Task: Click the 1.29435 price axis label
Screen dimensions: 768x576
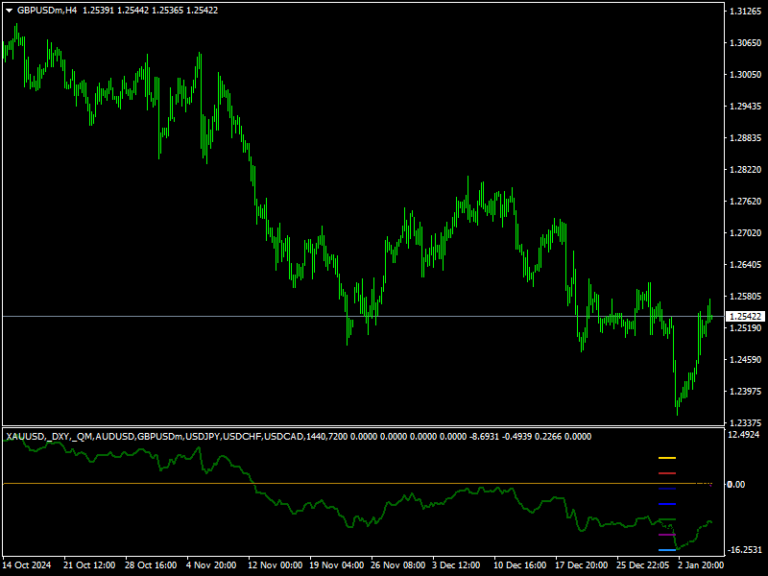Action: (x=745, y=106)
